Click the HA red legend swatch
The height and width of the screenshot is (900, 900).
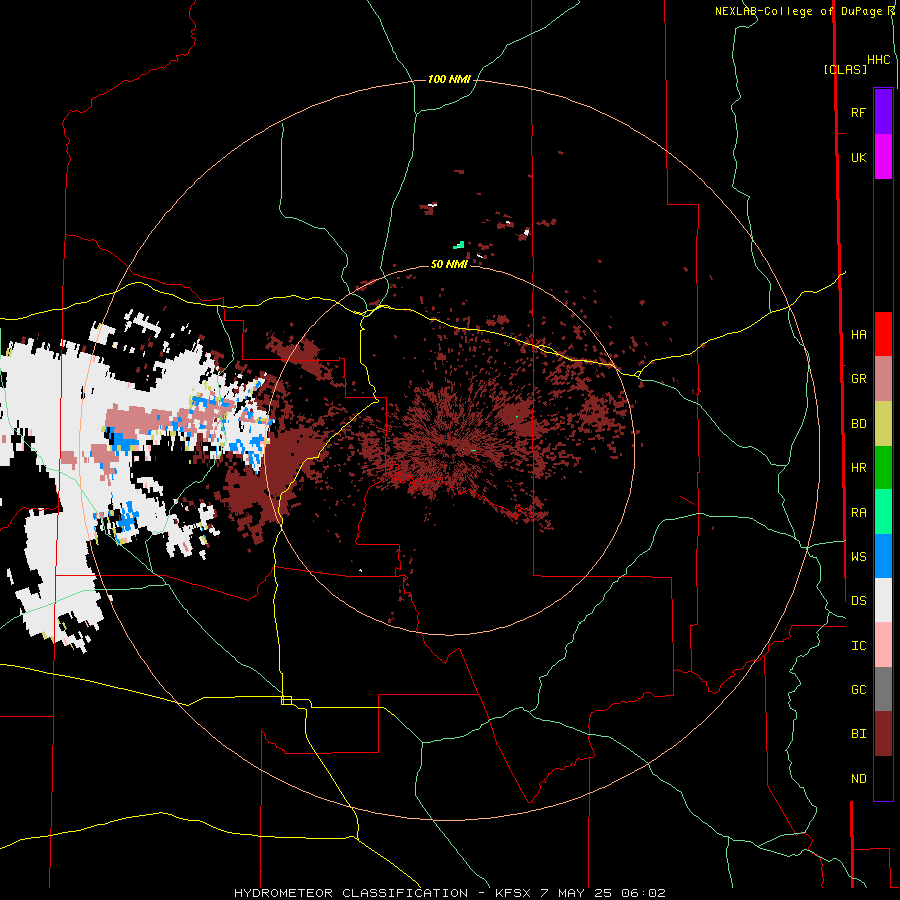(x=883, y=334)
